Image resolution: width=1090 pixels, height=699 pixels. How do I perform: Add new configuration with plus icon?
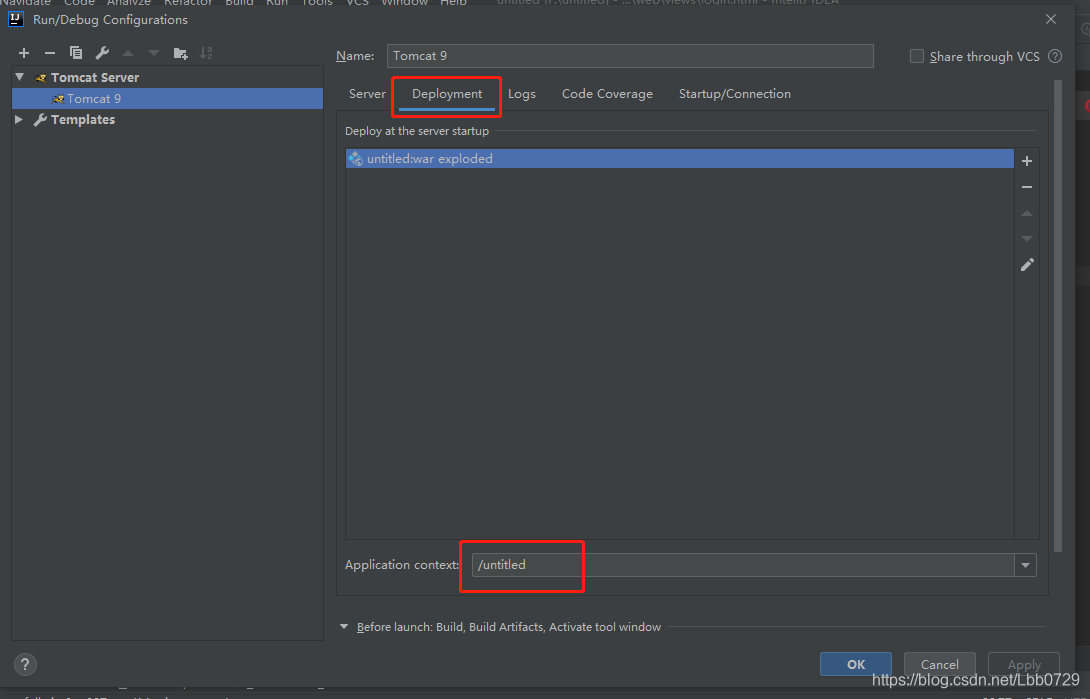[24, 53]
